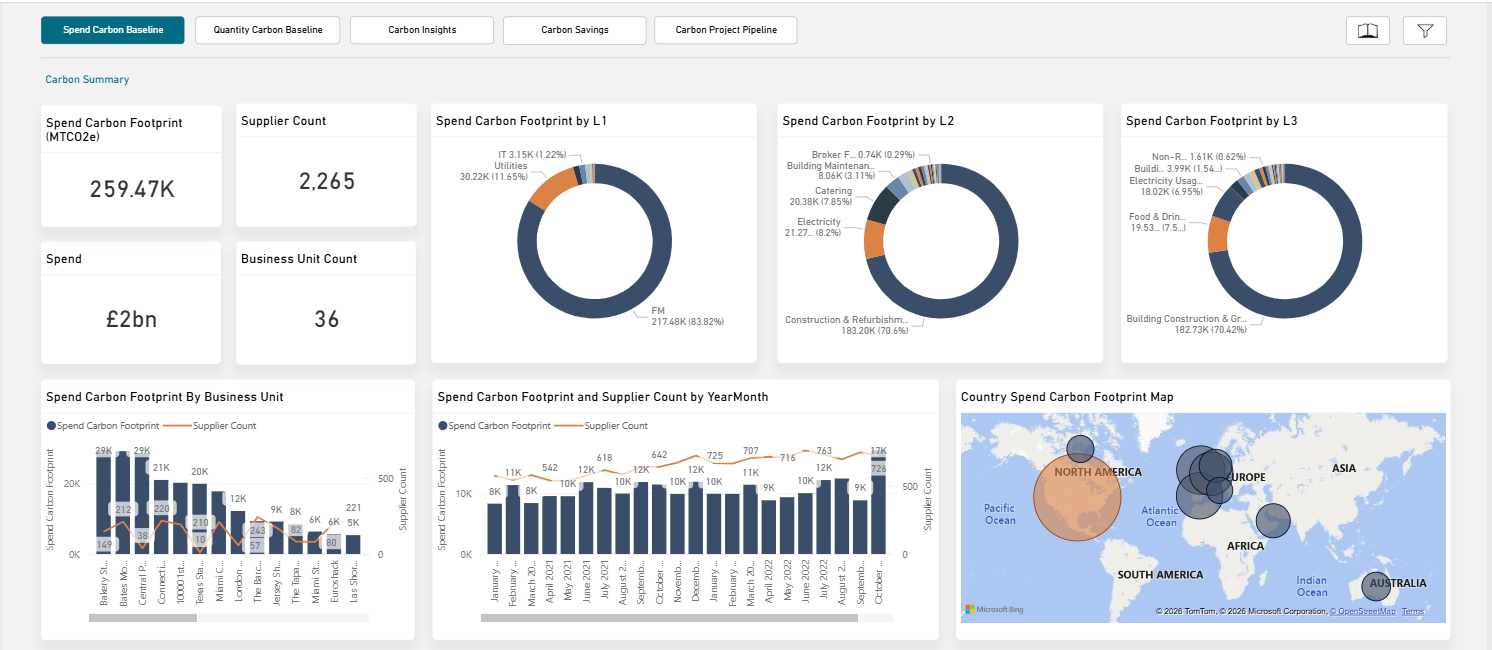Viewport: 1492px width, 650px height.
Task: Click the FM 217.48K (83.82%) data label
Action: pyautogui.click(x=687, y=316)
